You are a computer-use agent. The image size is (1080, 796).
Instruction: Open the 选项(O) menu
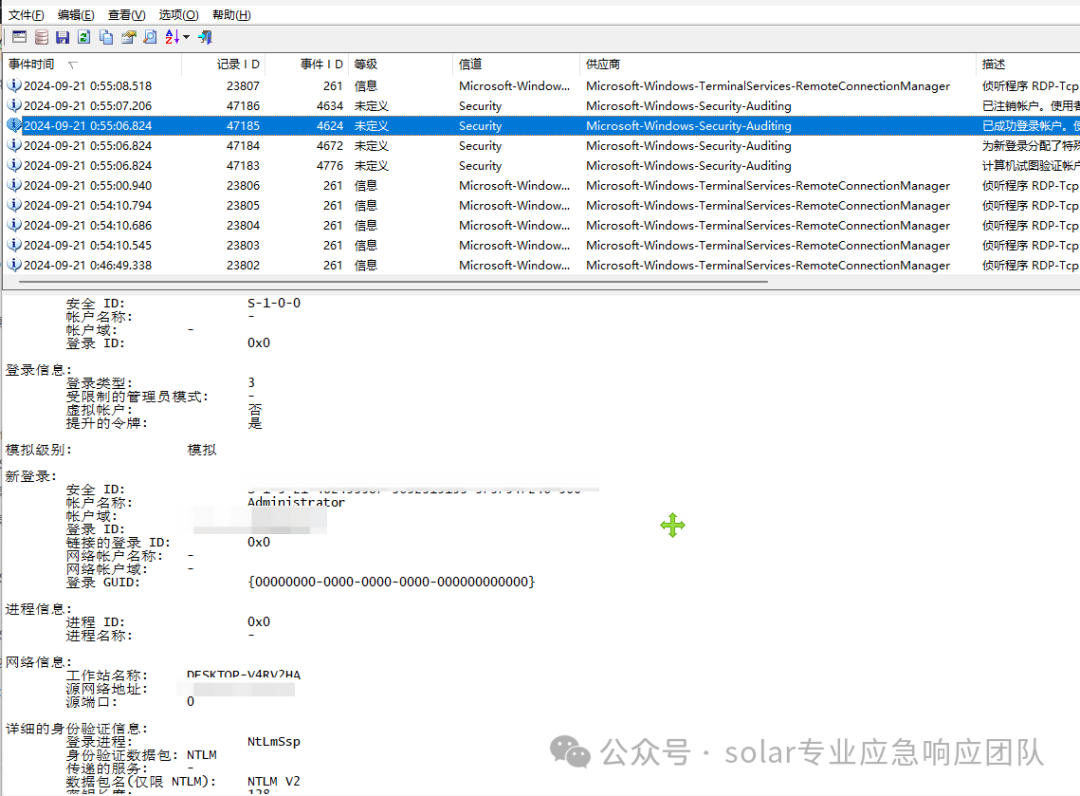178,15
